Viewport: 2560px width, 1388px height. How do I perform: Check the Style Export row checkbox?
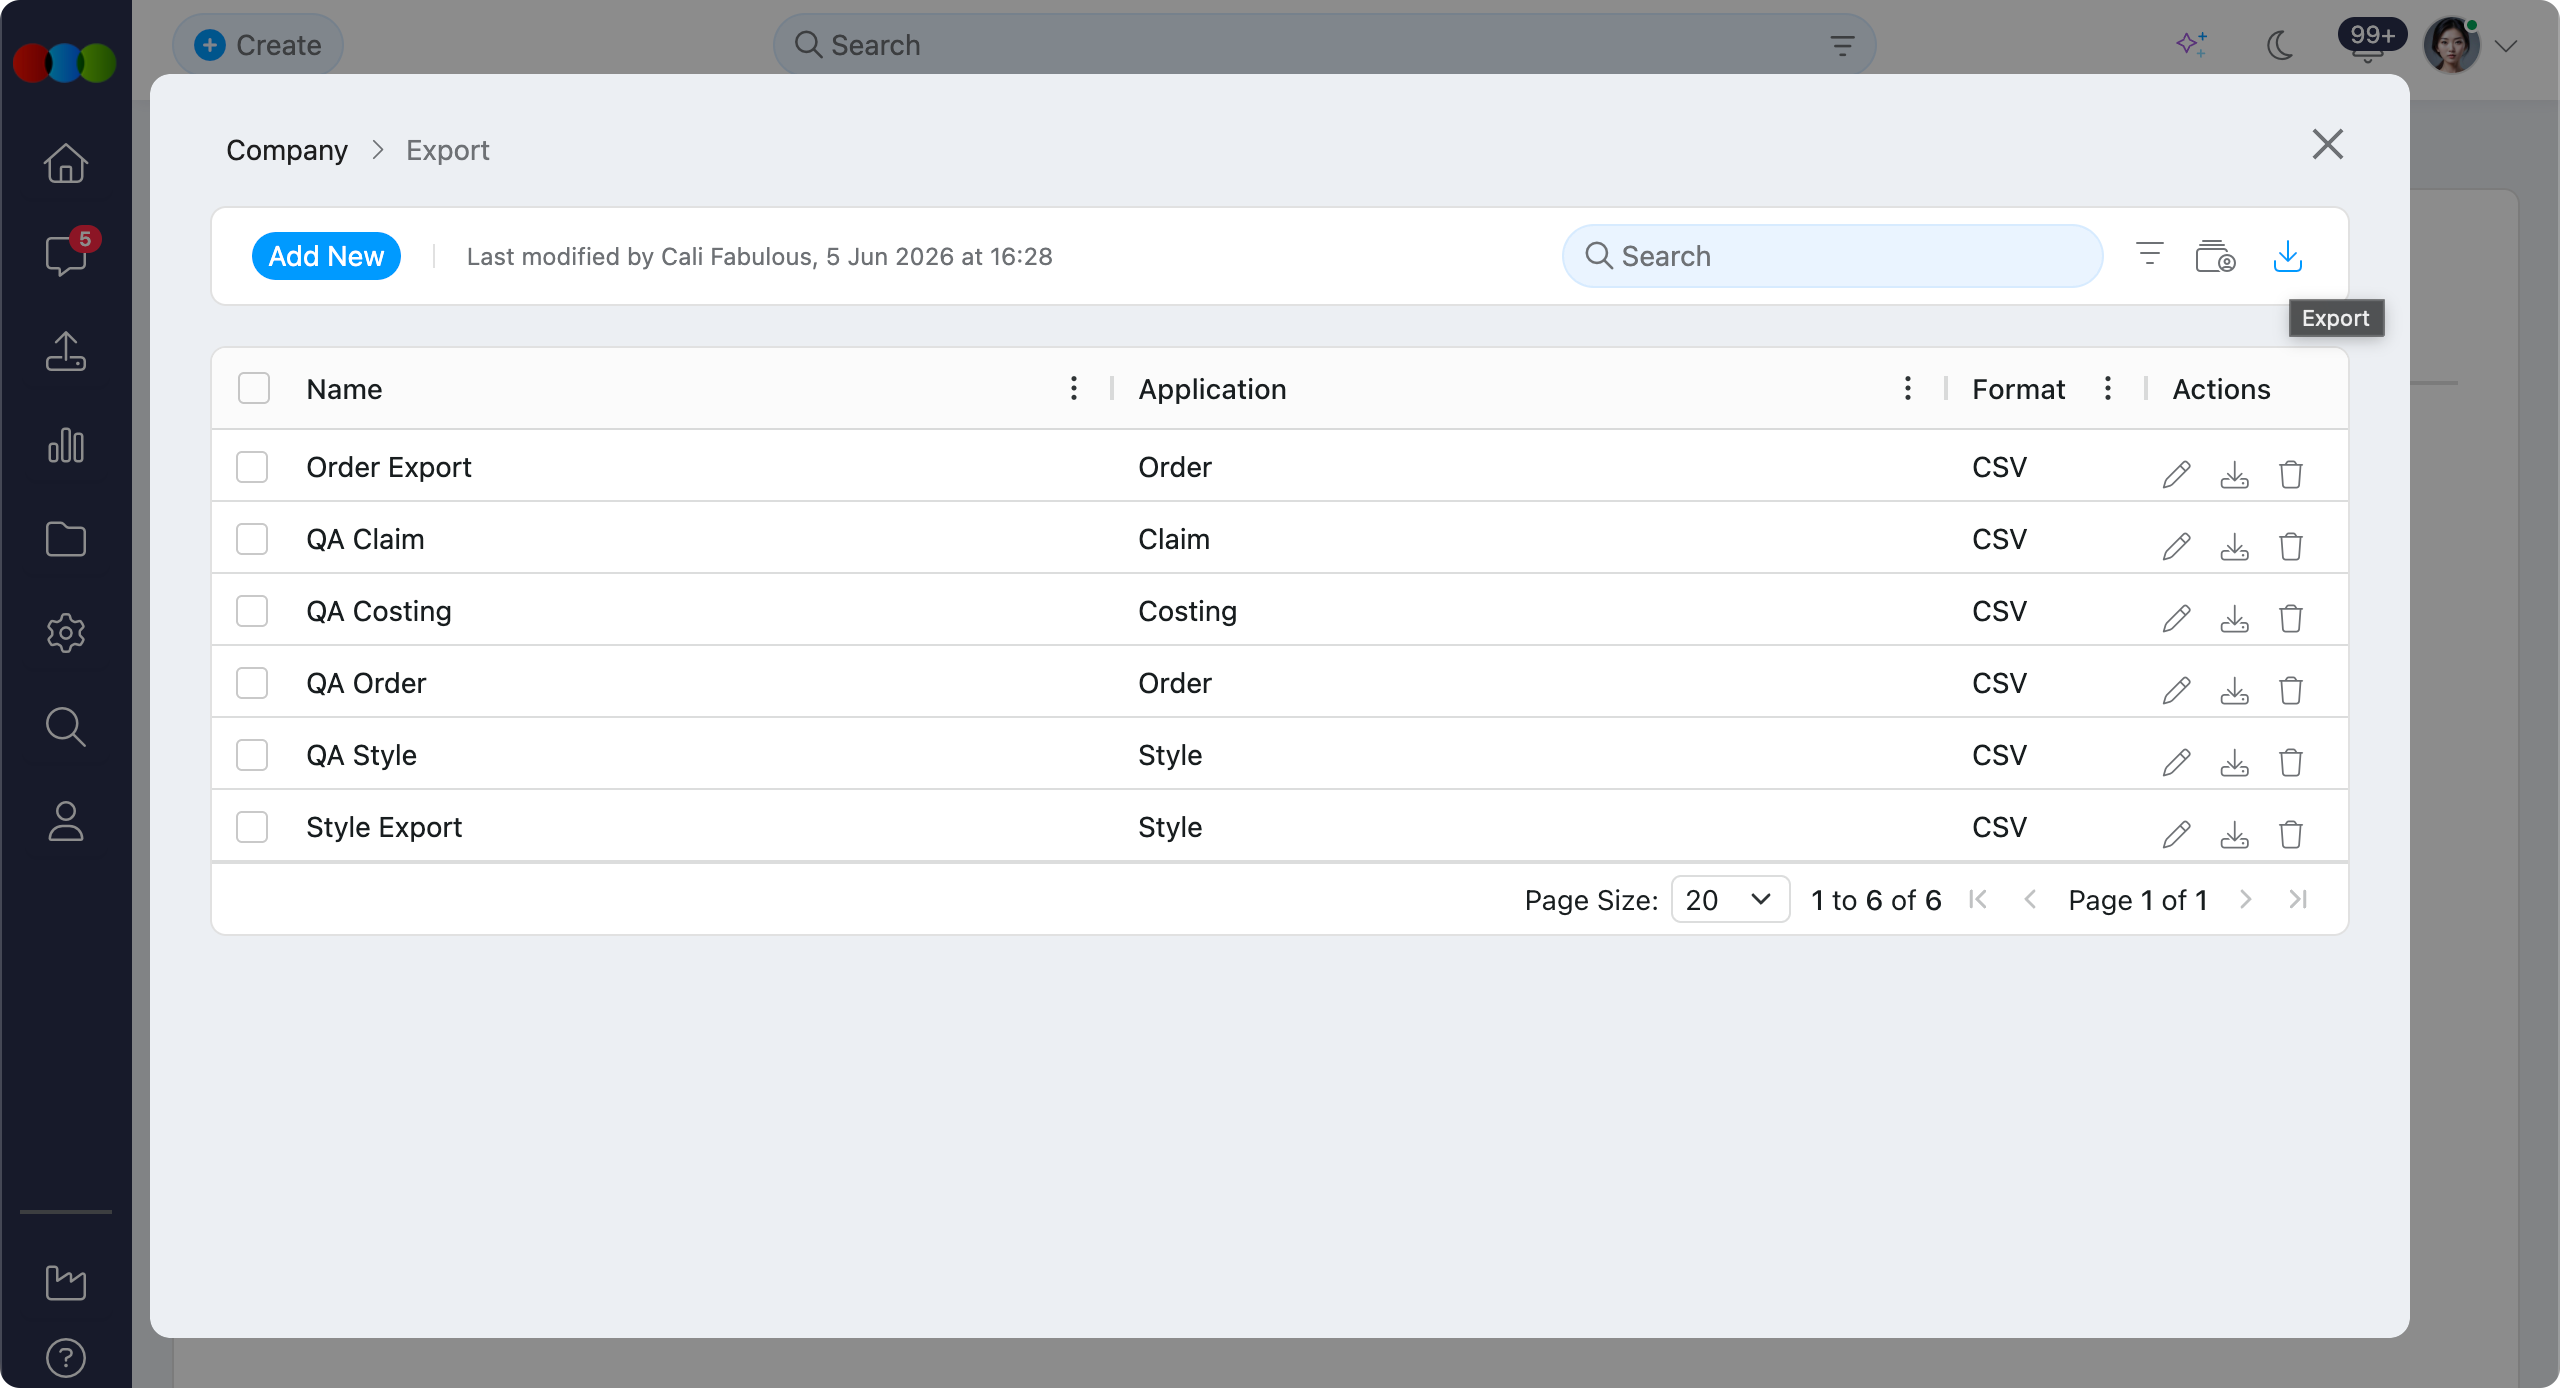pyautogui.click(x=252, y=827)
